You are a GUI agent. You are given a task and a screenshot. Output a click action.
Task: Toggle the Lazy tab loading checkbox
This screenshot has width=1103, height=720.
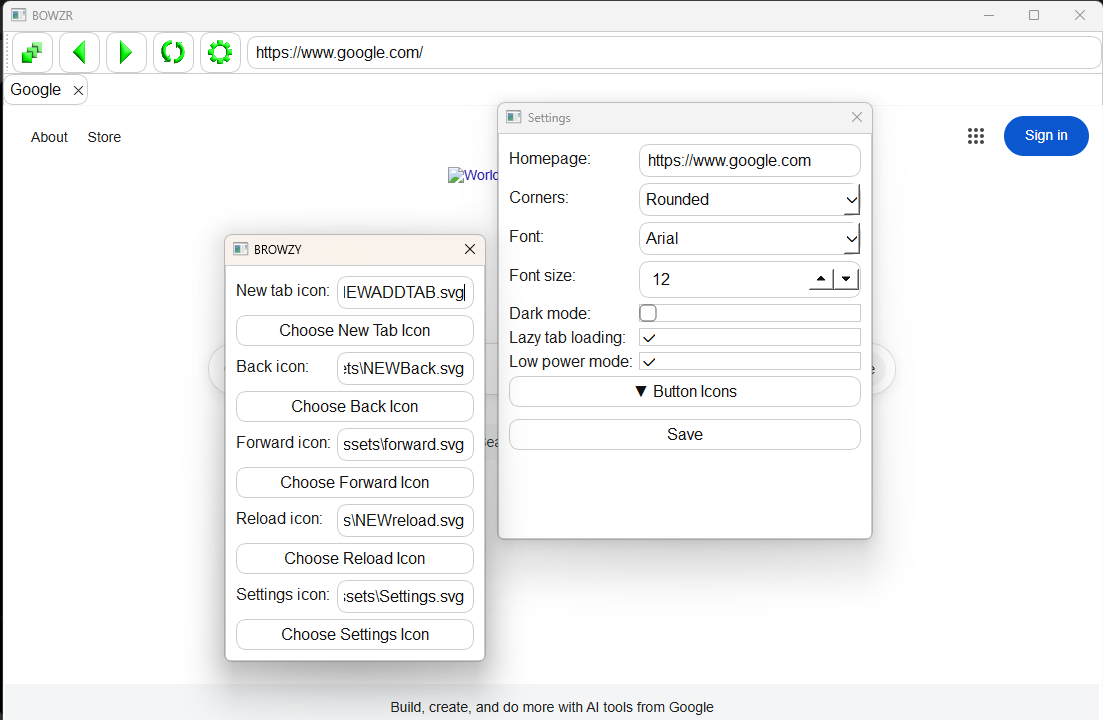(x=649, y=338)
